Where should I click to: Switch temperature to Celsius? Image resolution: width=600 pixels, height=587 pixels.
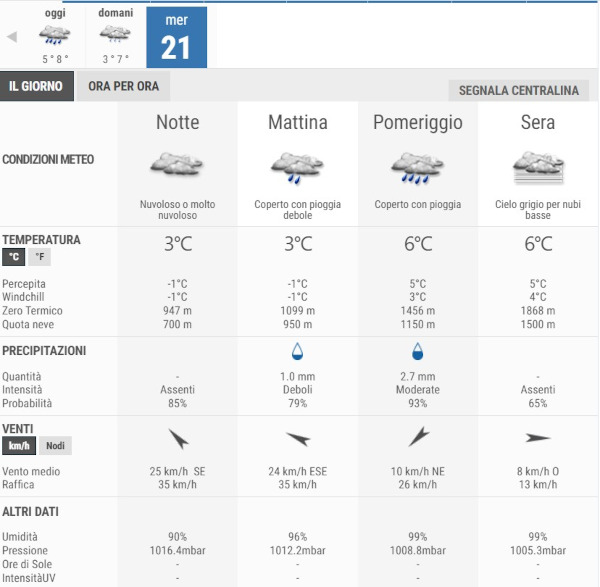tap(14, 257)
